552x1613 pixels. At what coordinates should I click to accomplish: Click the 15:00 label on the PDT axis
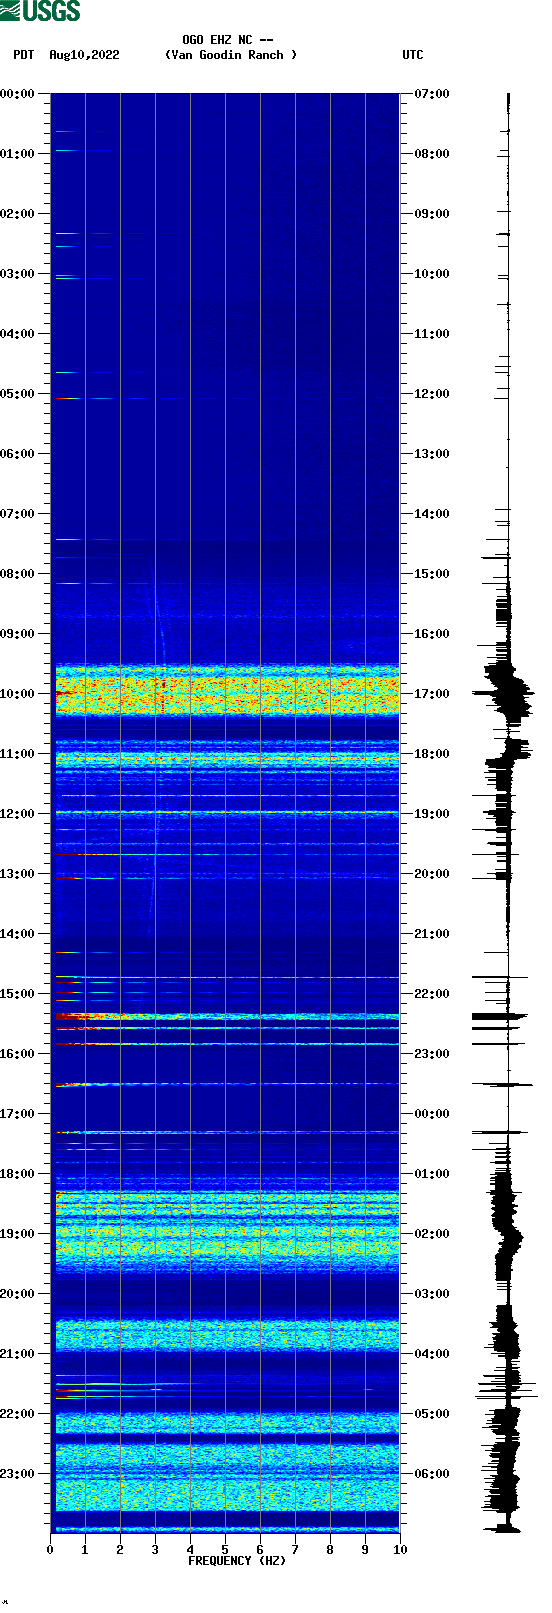18,994
